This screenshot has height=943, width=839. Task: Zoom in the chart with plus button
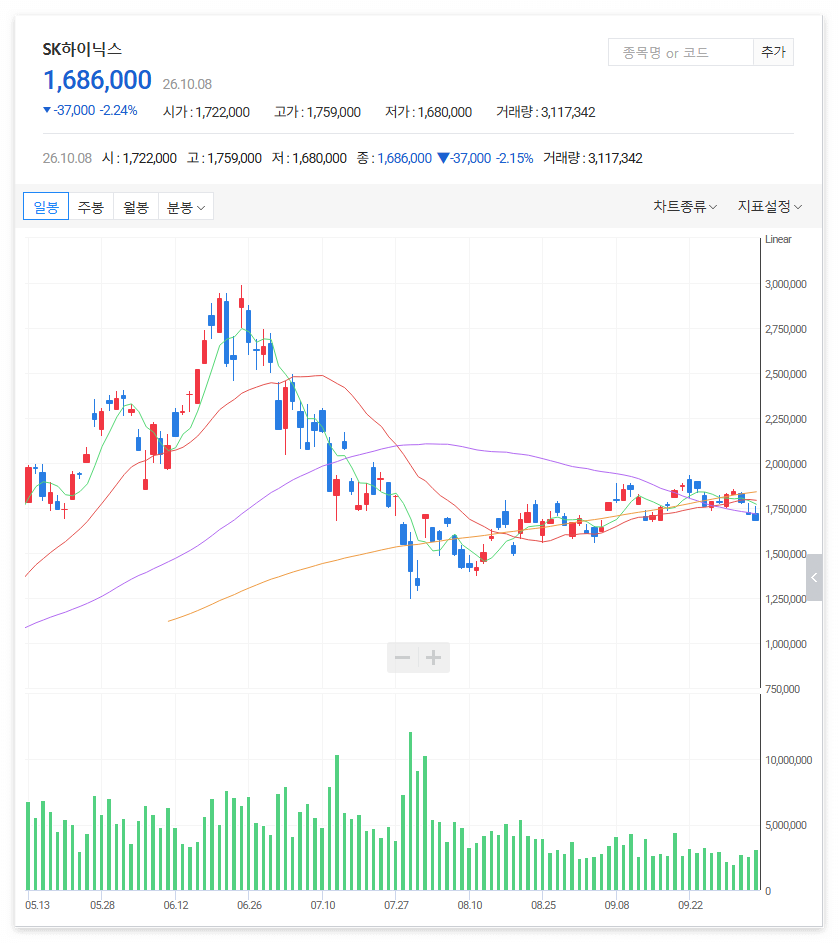434,657
